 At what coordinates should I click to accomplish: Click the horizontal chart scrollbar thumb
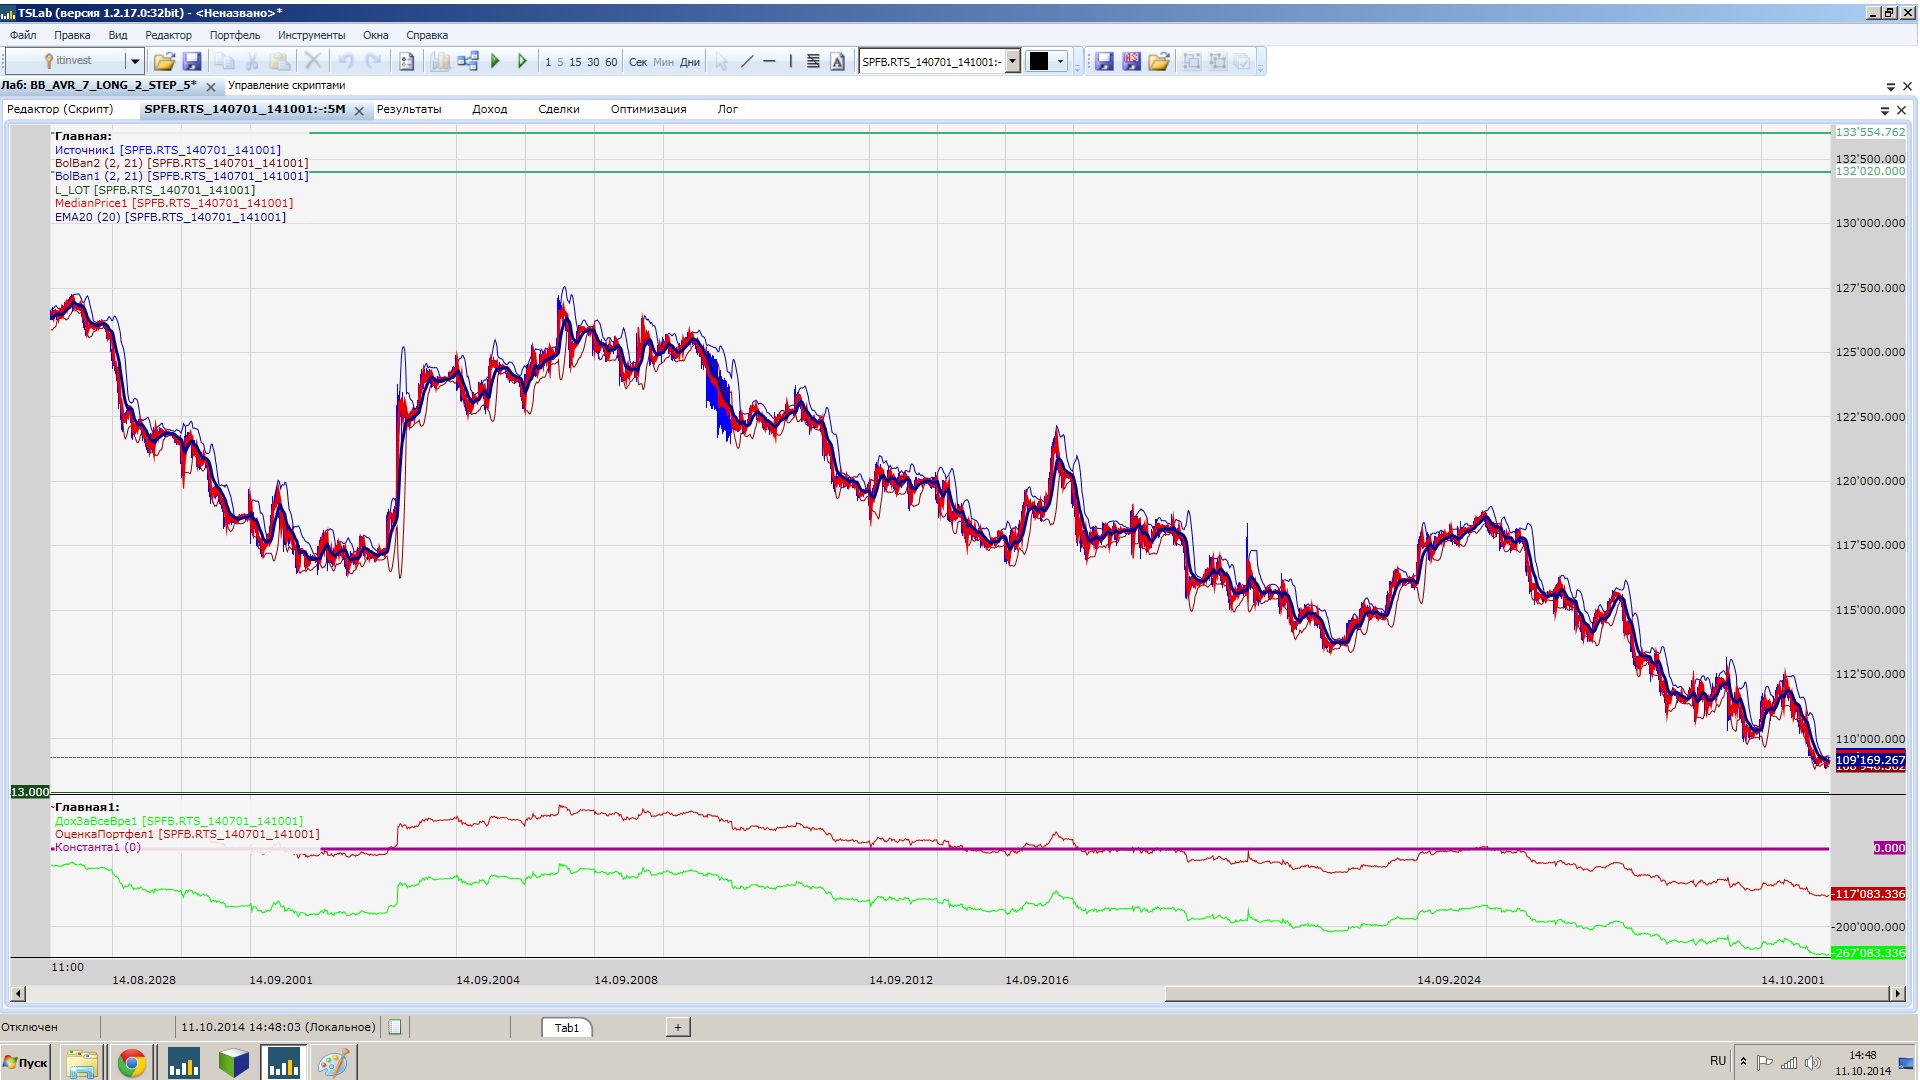(1525, 994)
